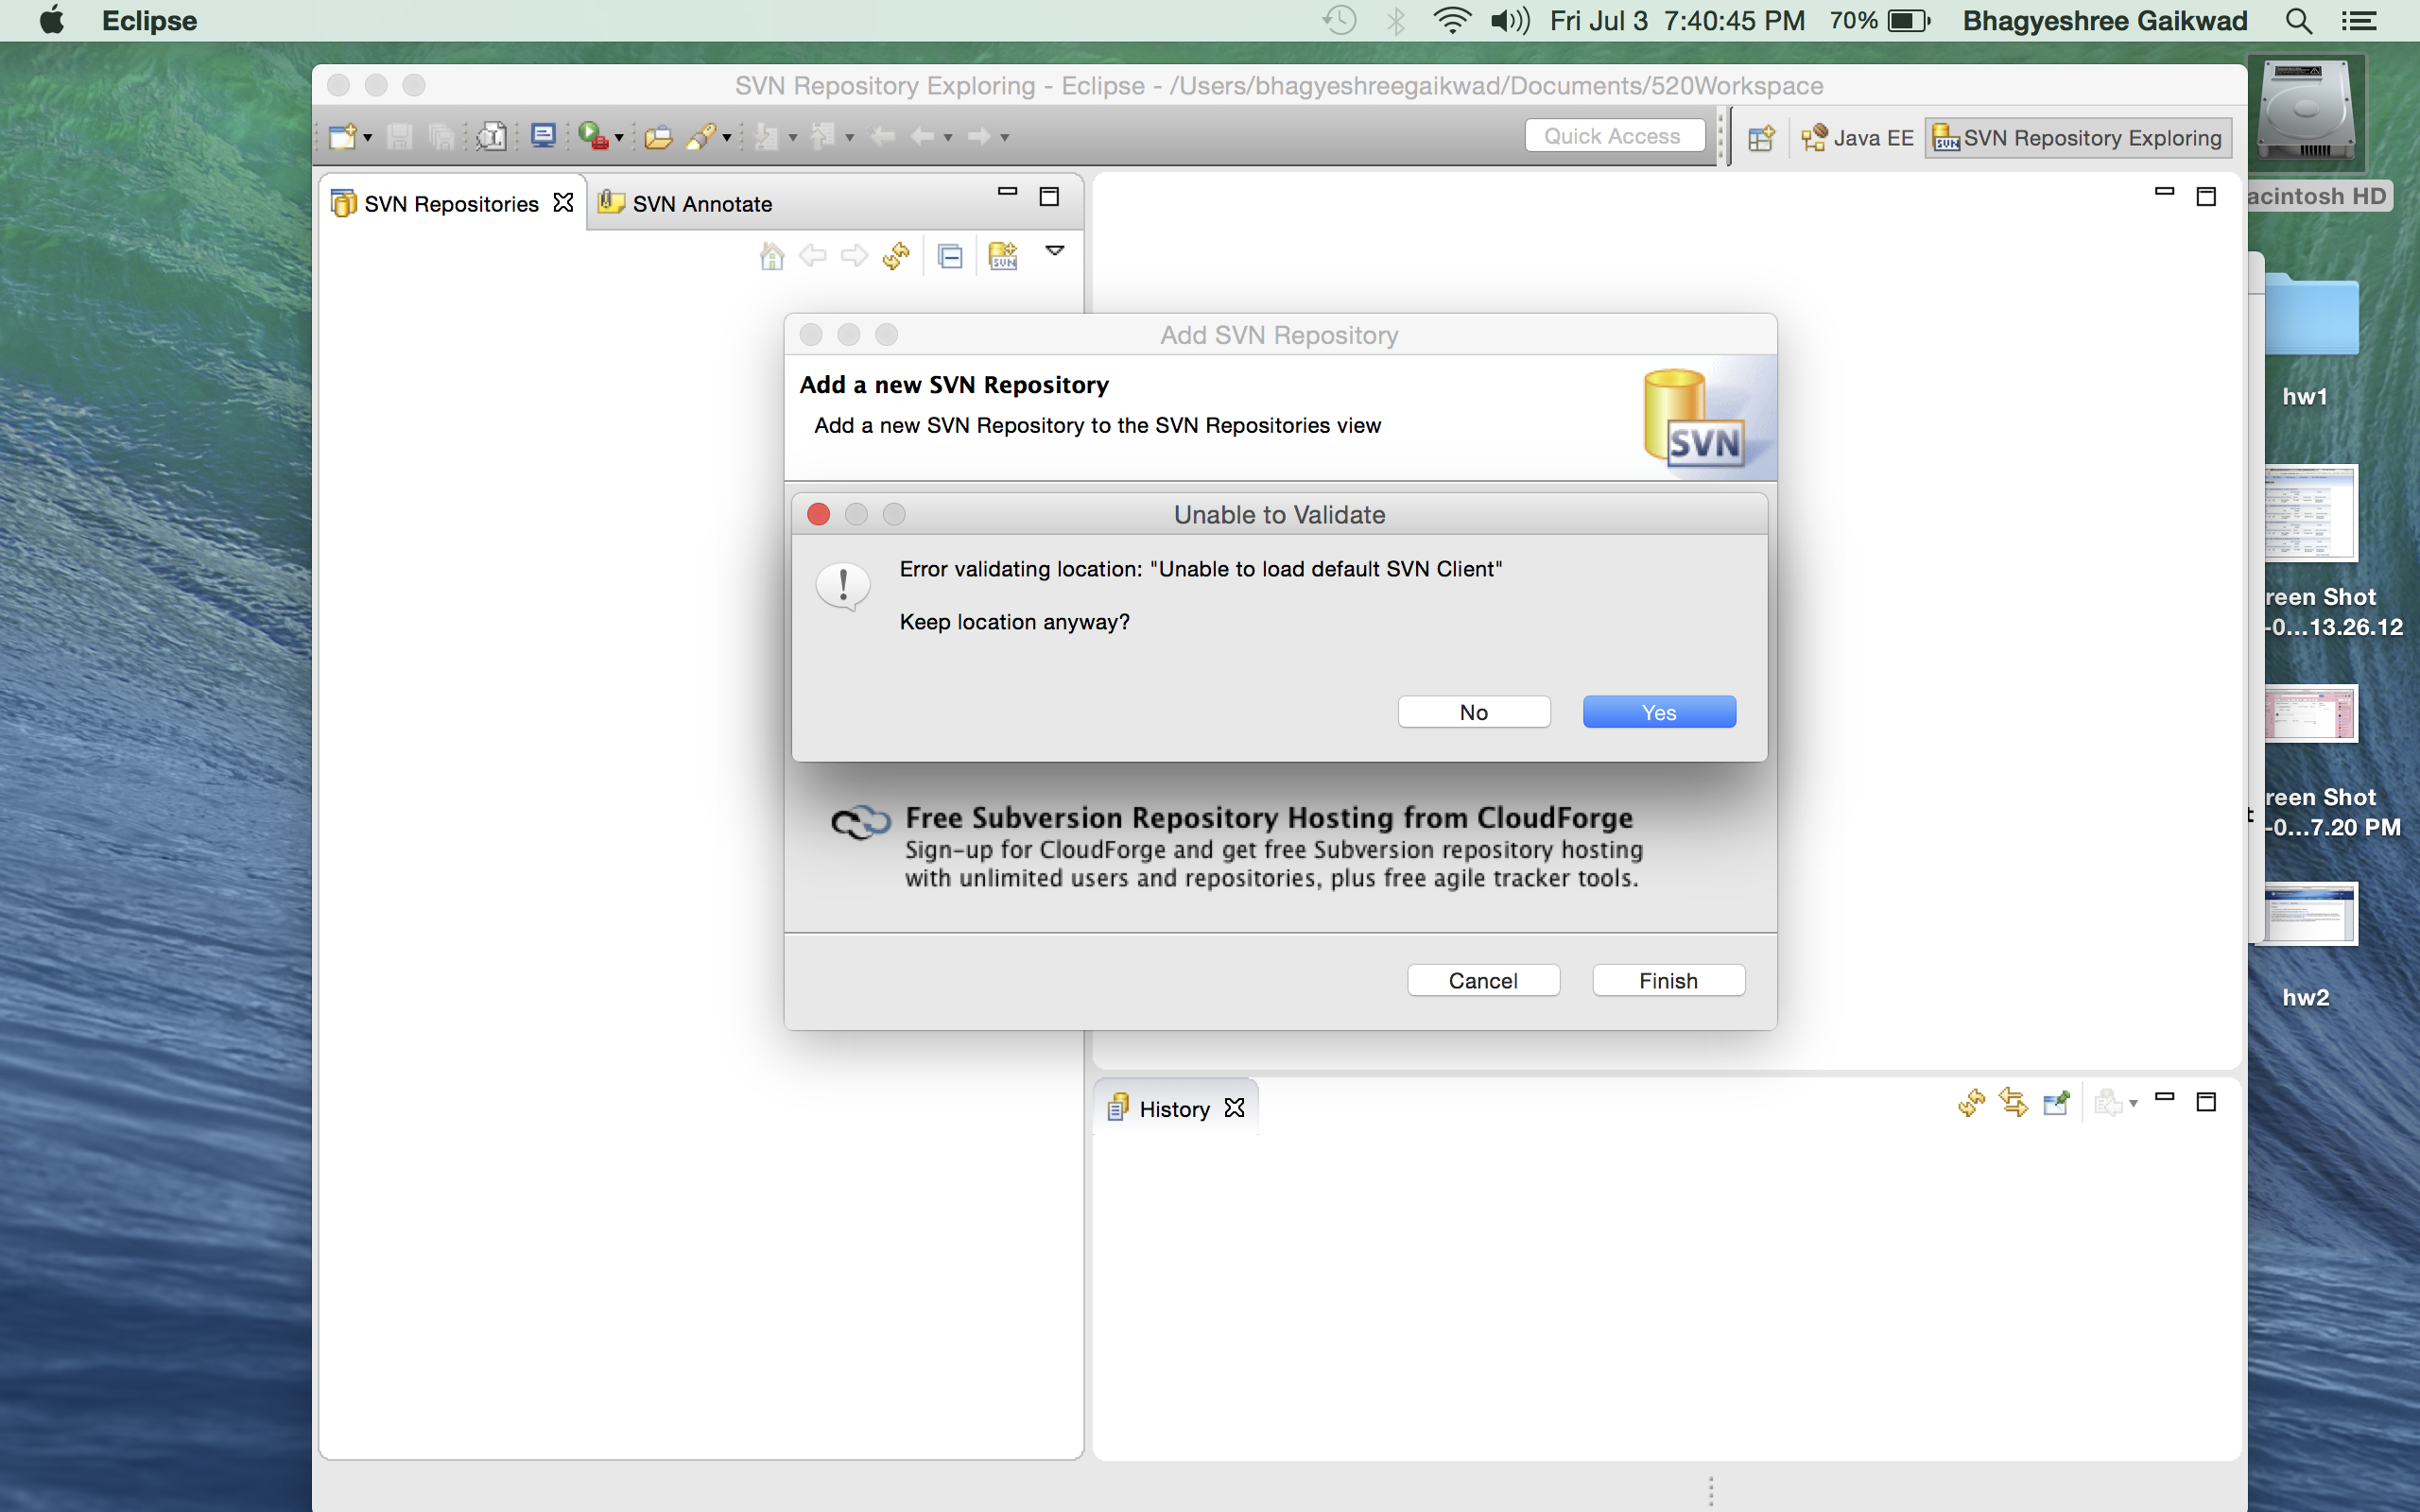This screenshot has width=2420, height=1512.
Task: Switch to the SVN Annotate tab
Action: pos(701,204)
